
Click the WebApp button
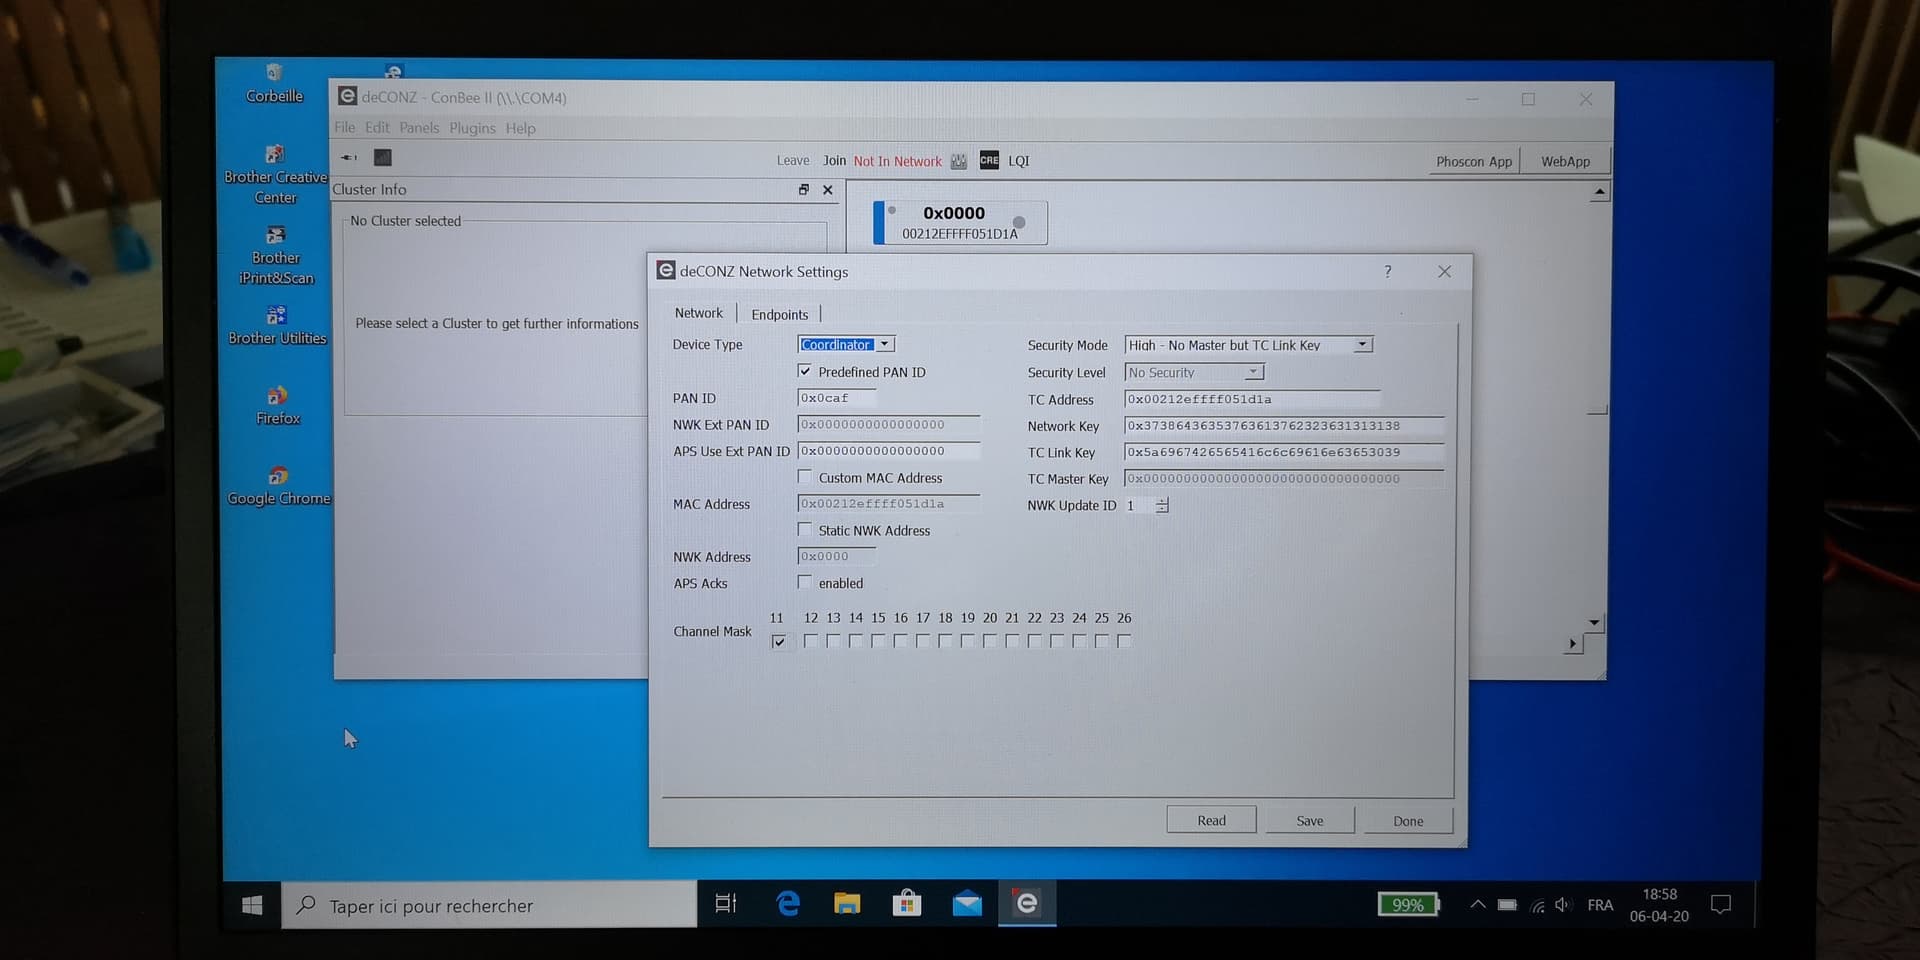[x=1565, y=161]
